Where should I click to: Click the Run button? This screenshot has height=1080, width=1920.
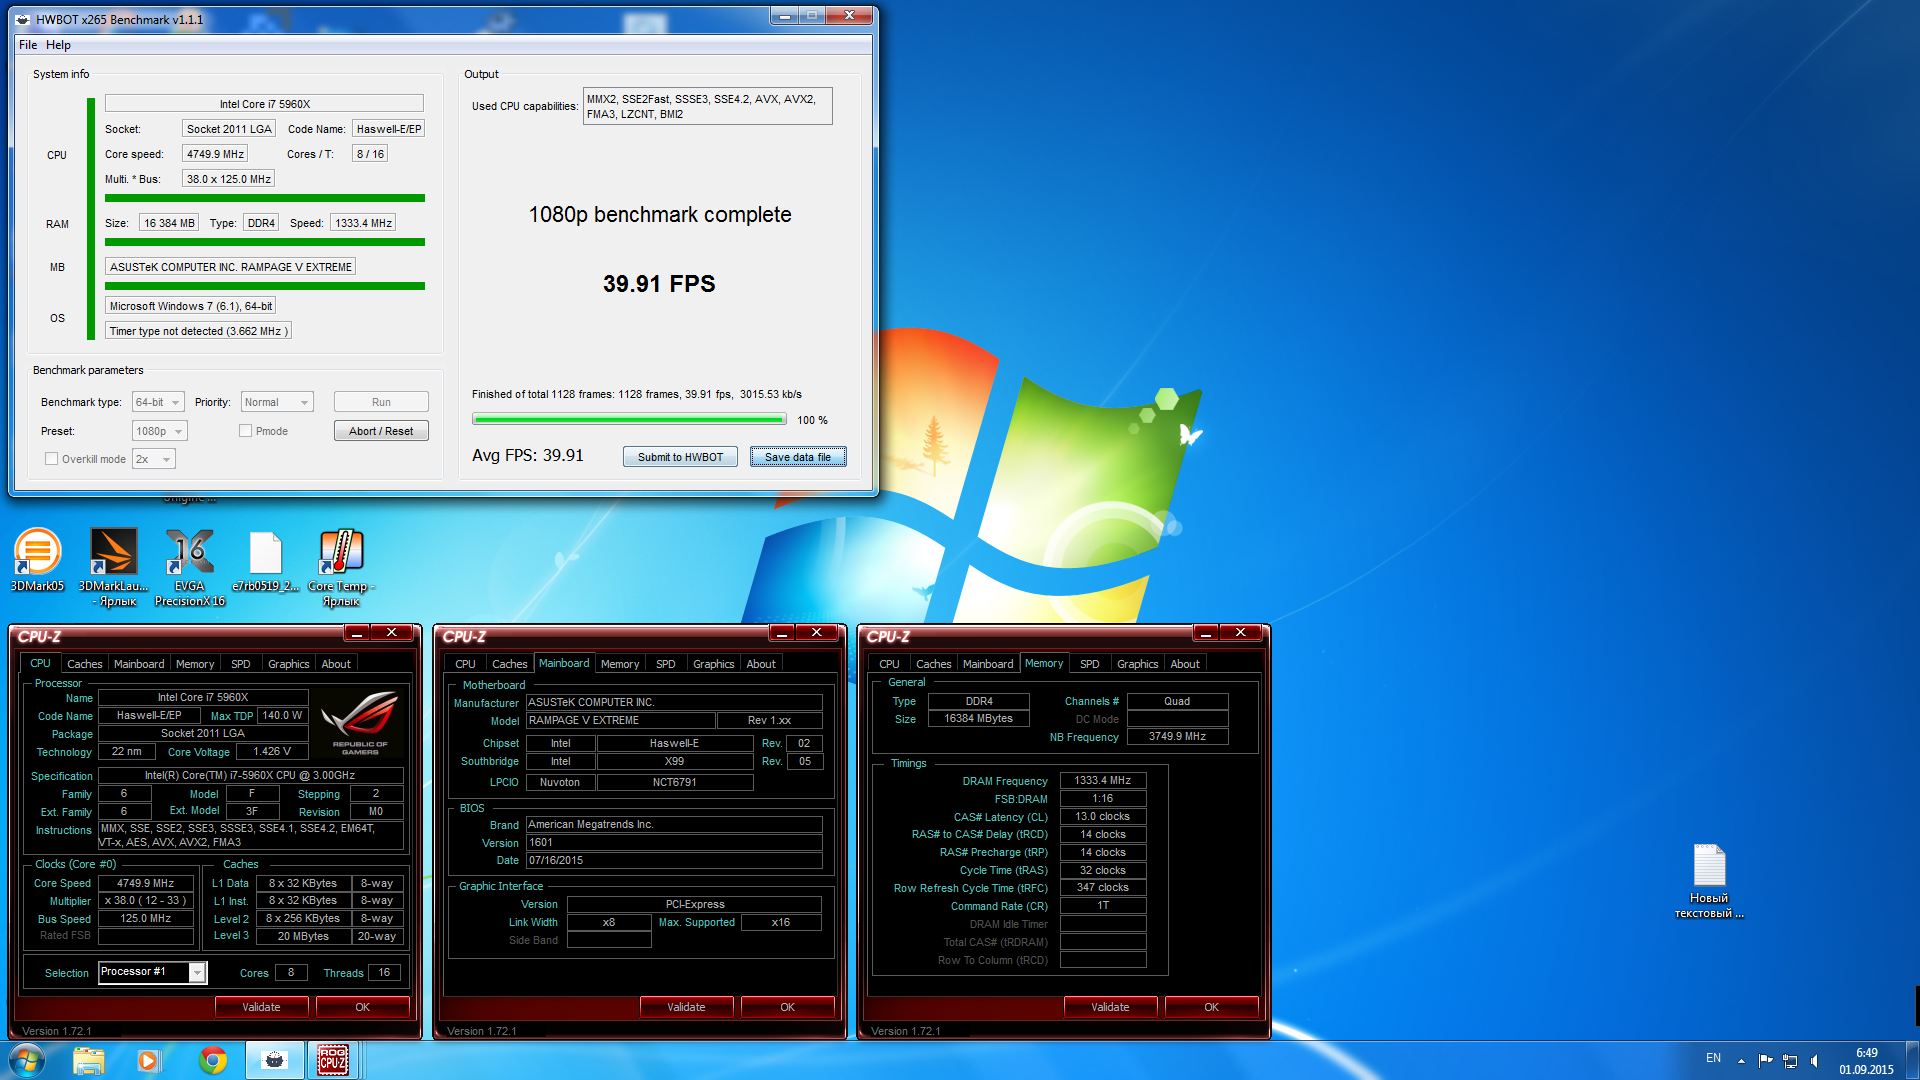pyautogui.click(x=381, y=402)
